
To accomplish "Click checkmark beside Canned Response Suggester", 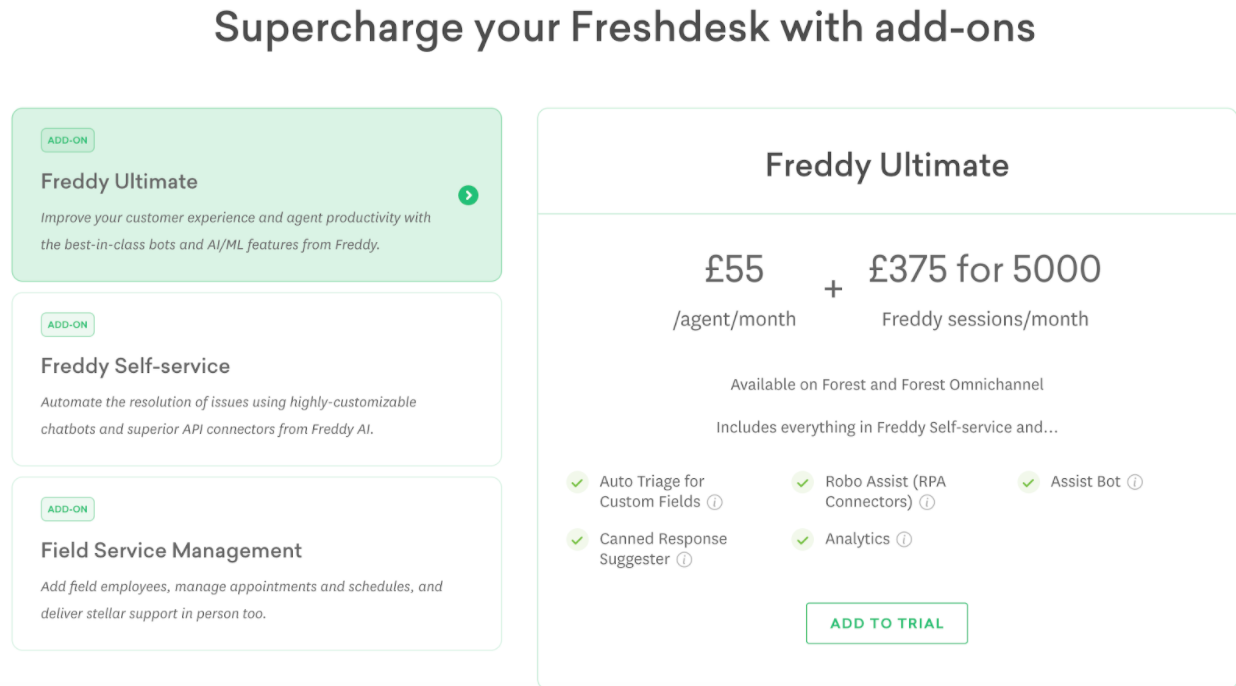I will tap(577, 540).
